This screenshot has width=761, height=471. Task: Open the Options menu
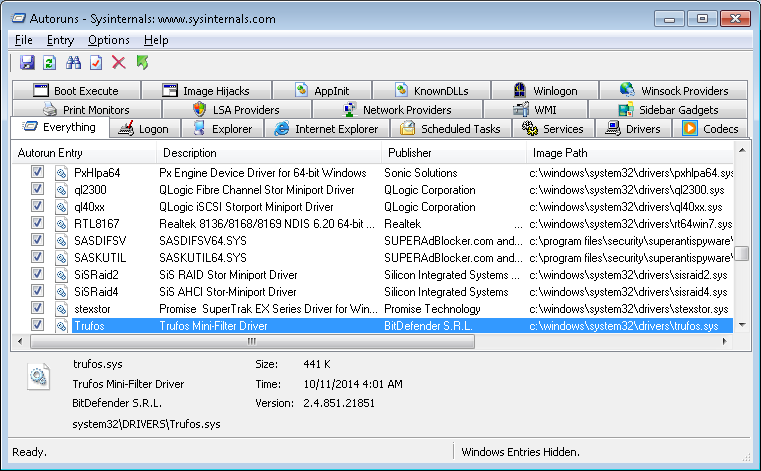(109, 40)
